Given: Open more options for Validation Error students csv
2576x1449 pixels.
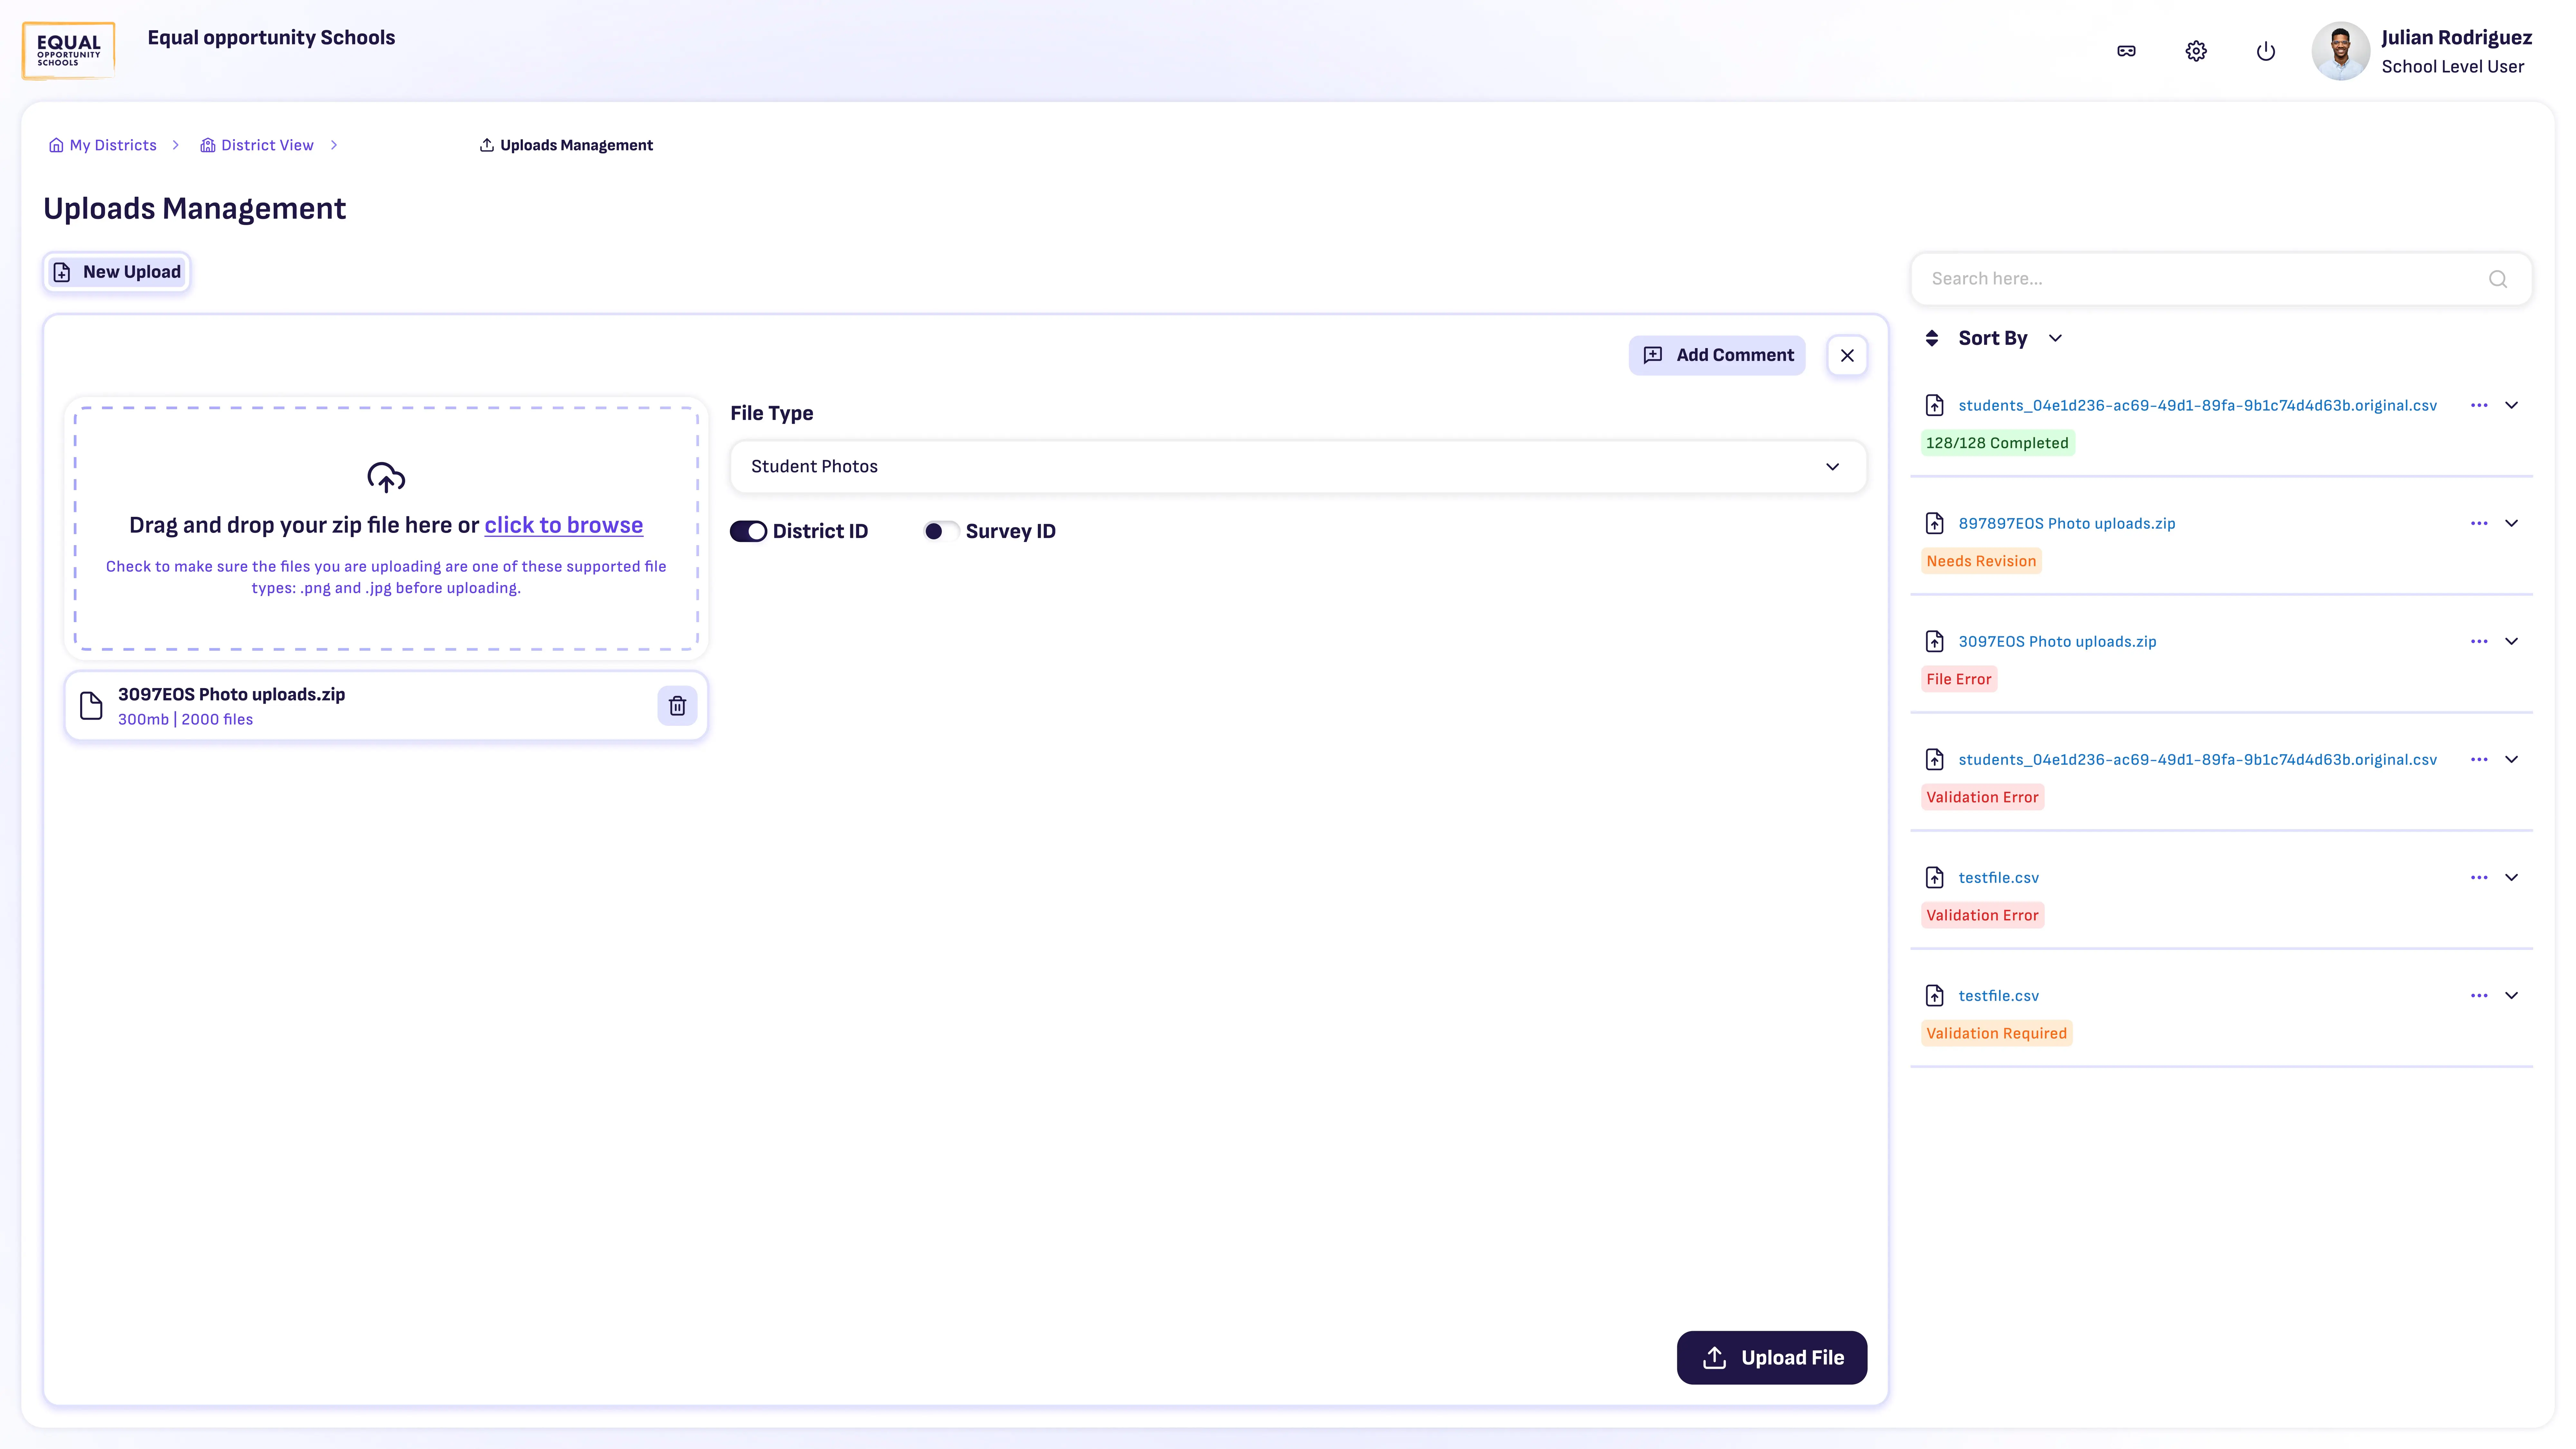Looking at the screenshot, I should coord(2479,759).
